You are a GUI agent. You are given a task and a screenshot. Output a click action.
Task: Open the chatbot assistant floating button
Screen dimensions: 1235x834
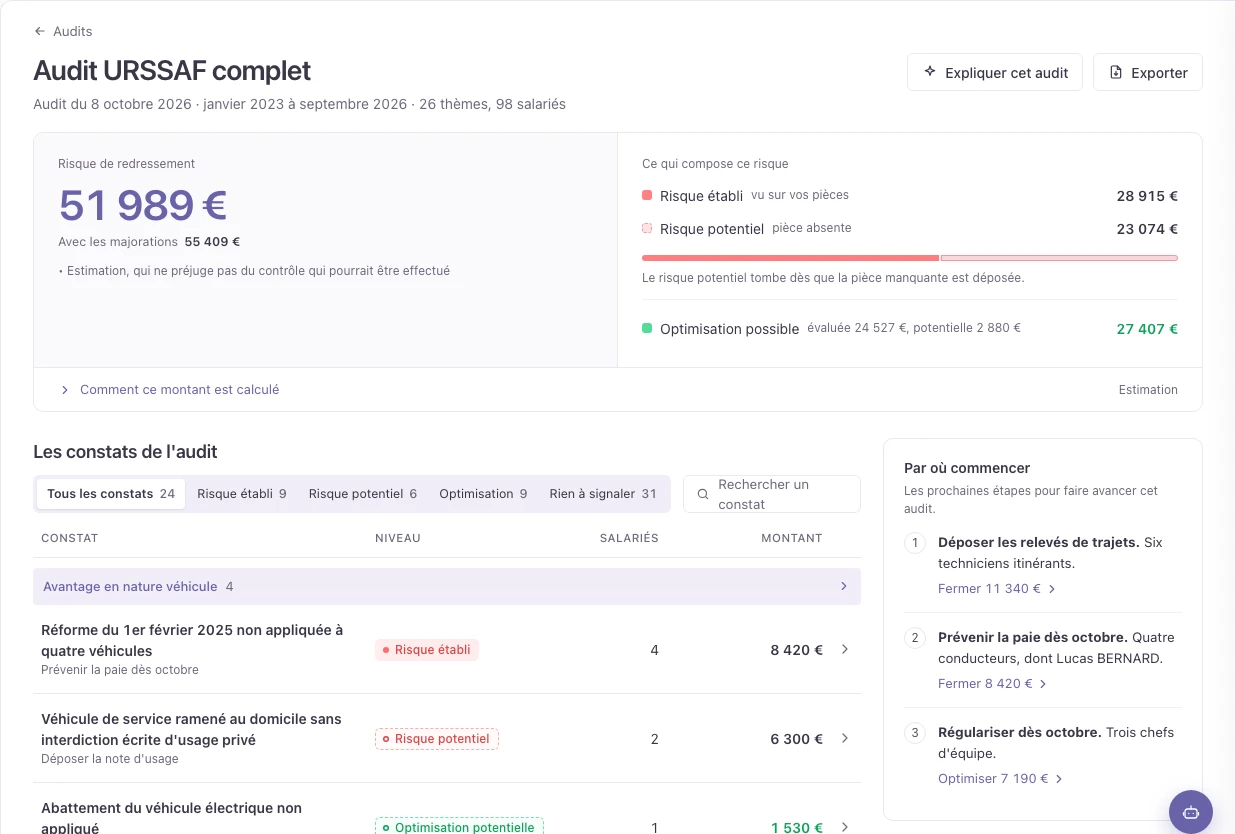click(1191, 812)
